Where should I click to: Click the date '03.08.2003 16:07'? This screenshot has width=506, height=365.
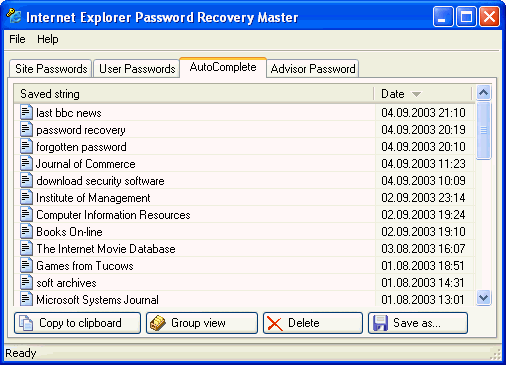423,249
